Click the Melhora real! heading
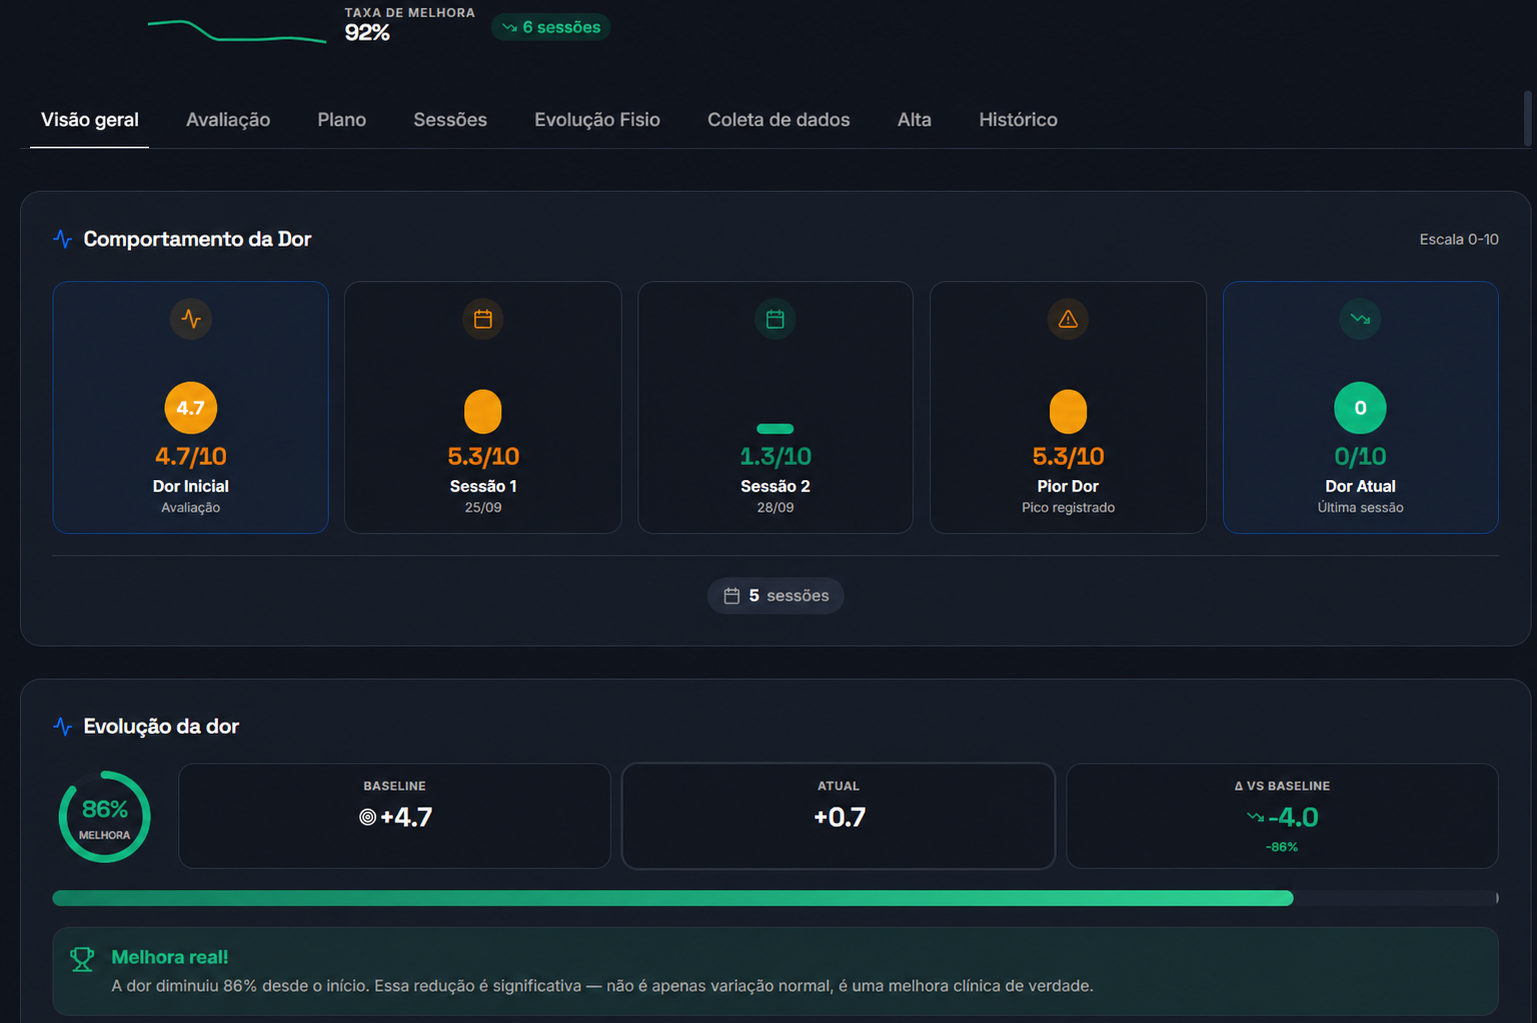This screenshot has width=1537, height=1023. tap(170, 957)
